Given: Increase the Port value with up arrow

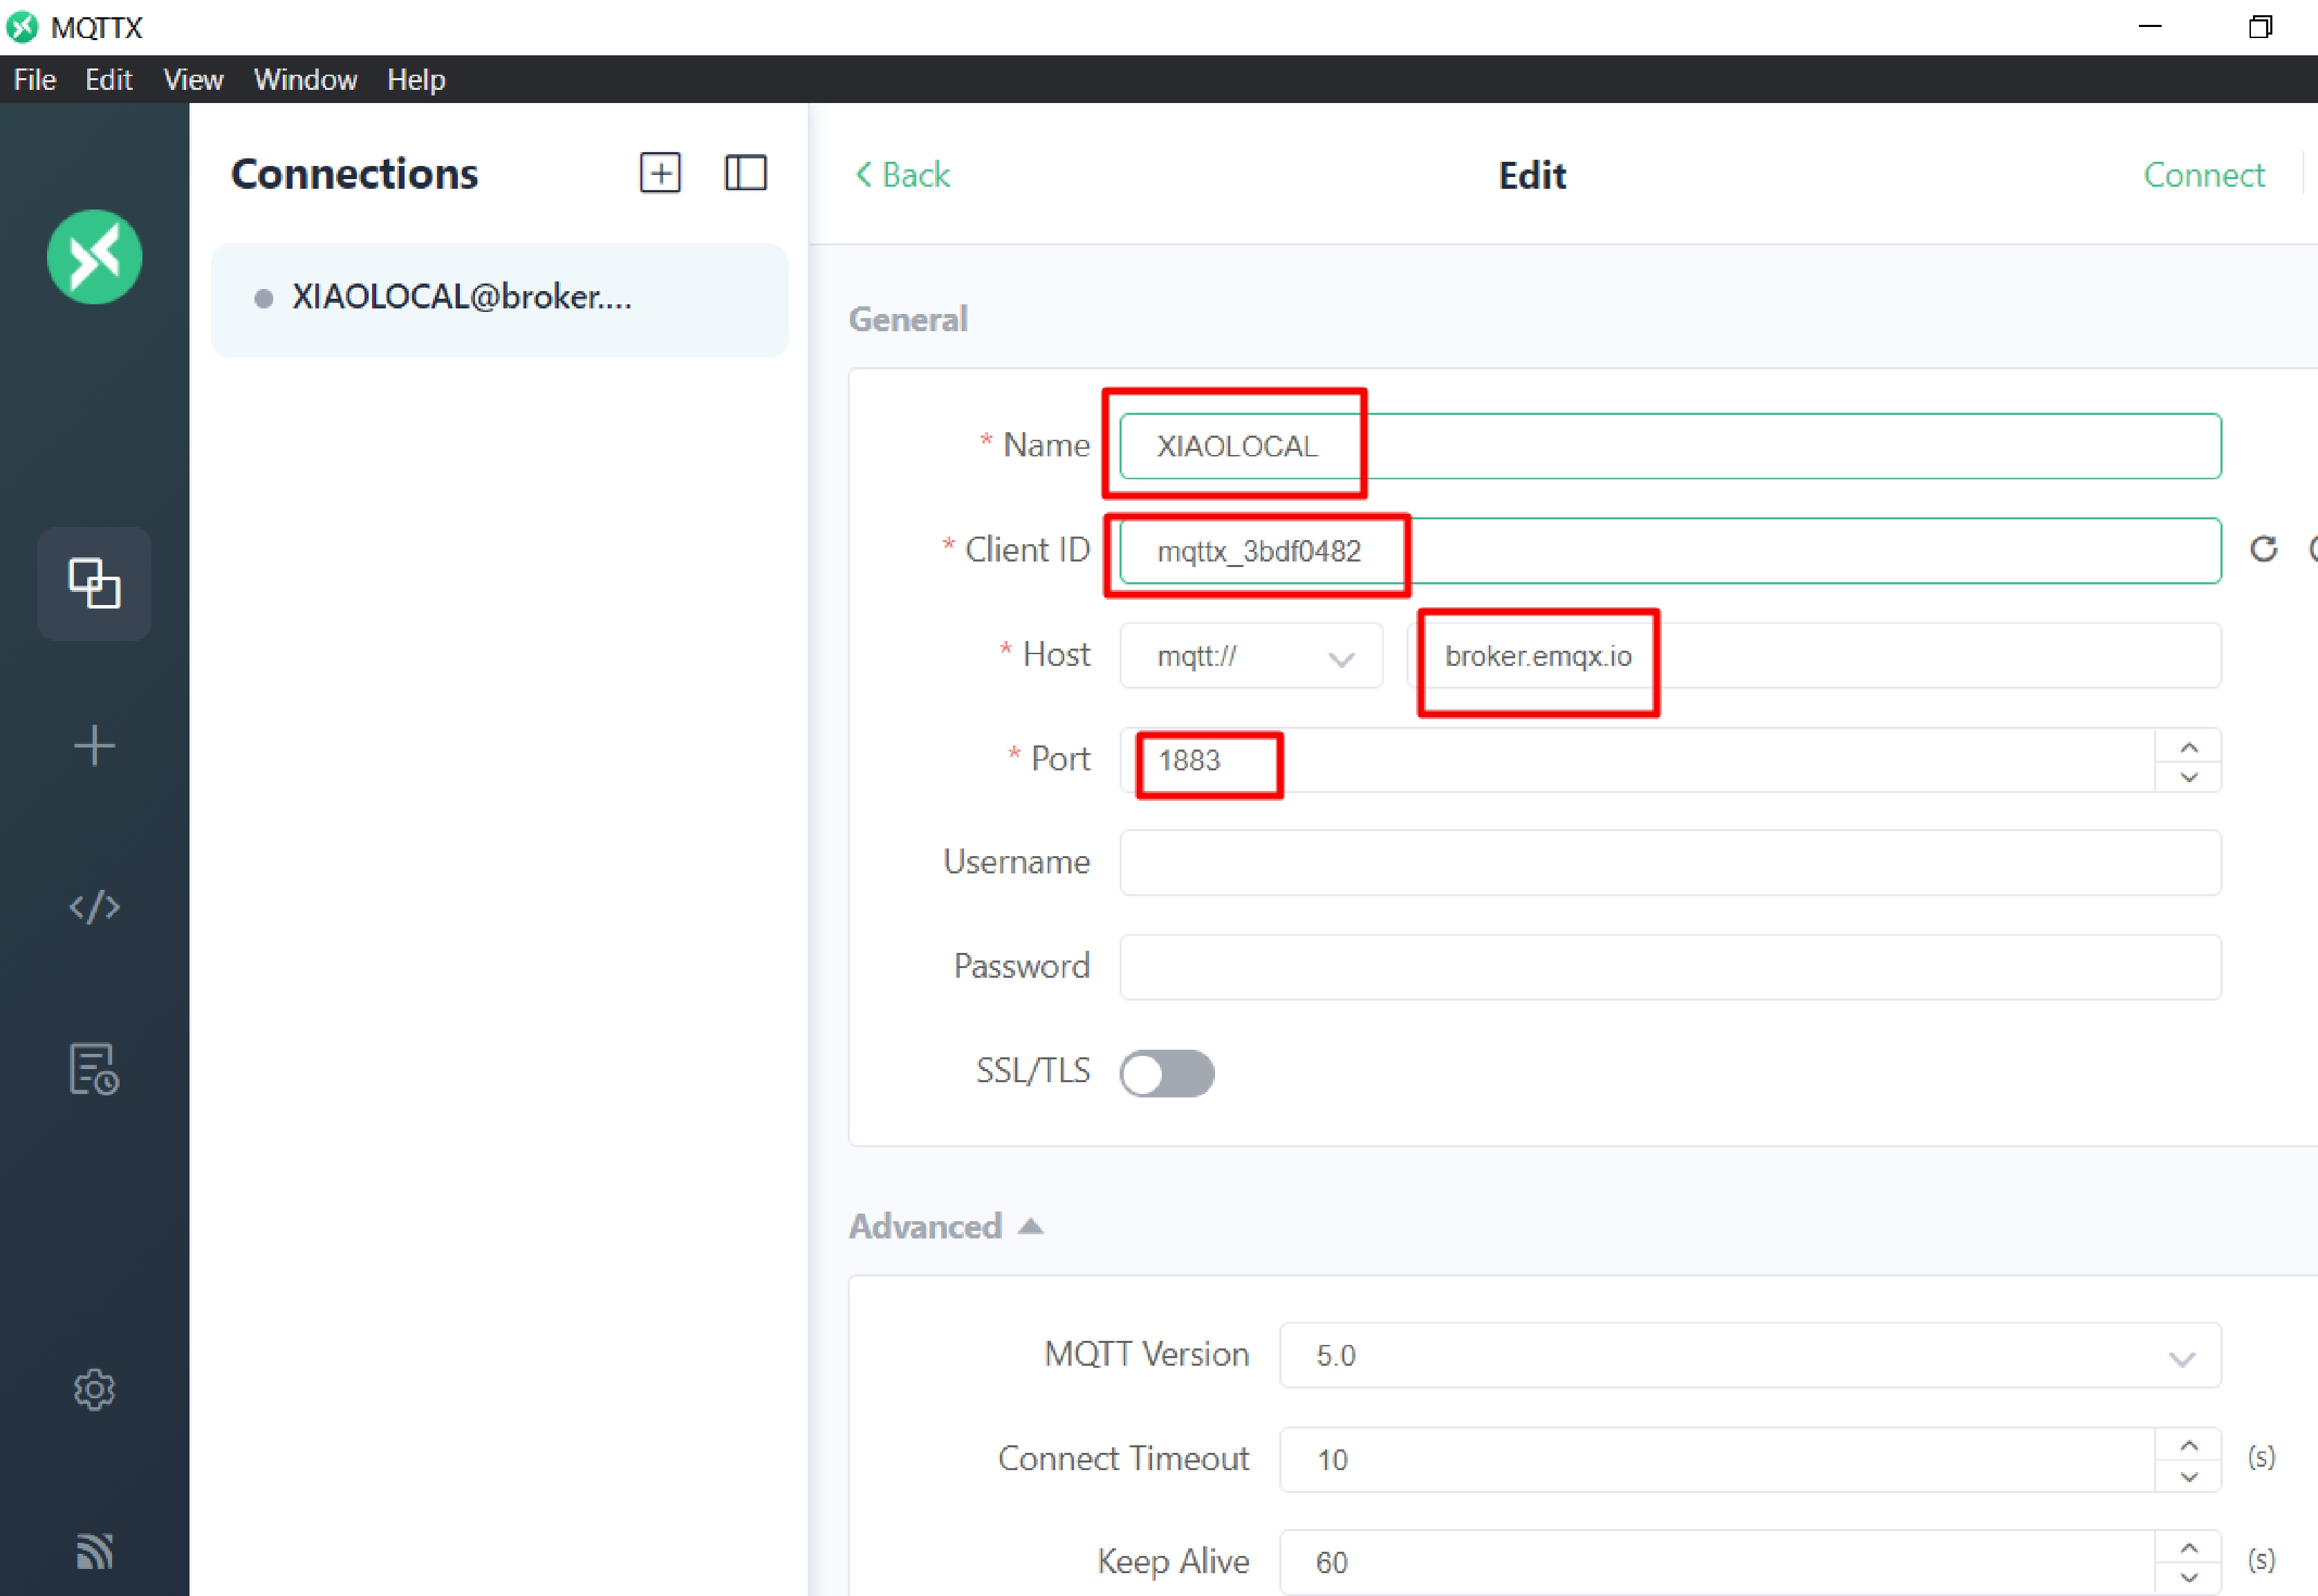Looking at the screenshot, I should [2189, 746].
